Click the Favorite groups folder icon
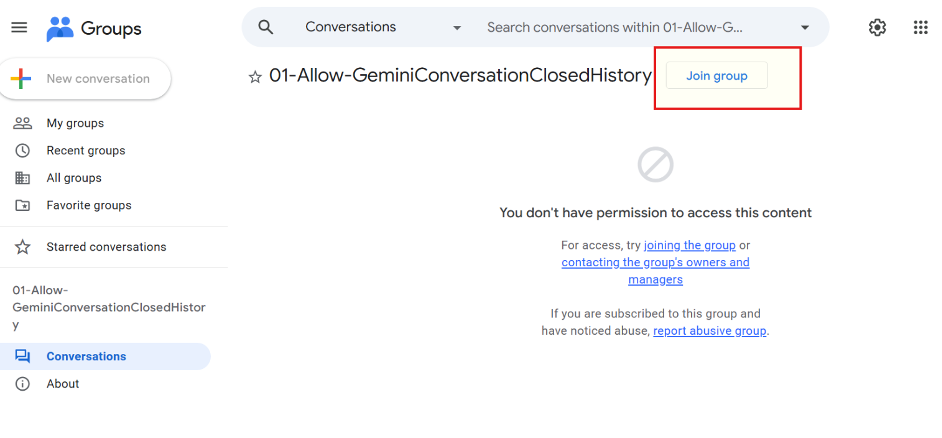This screenshot has height=438, width=942. pos(22,205)
